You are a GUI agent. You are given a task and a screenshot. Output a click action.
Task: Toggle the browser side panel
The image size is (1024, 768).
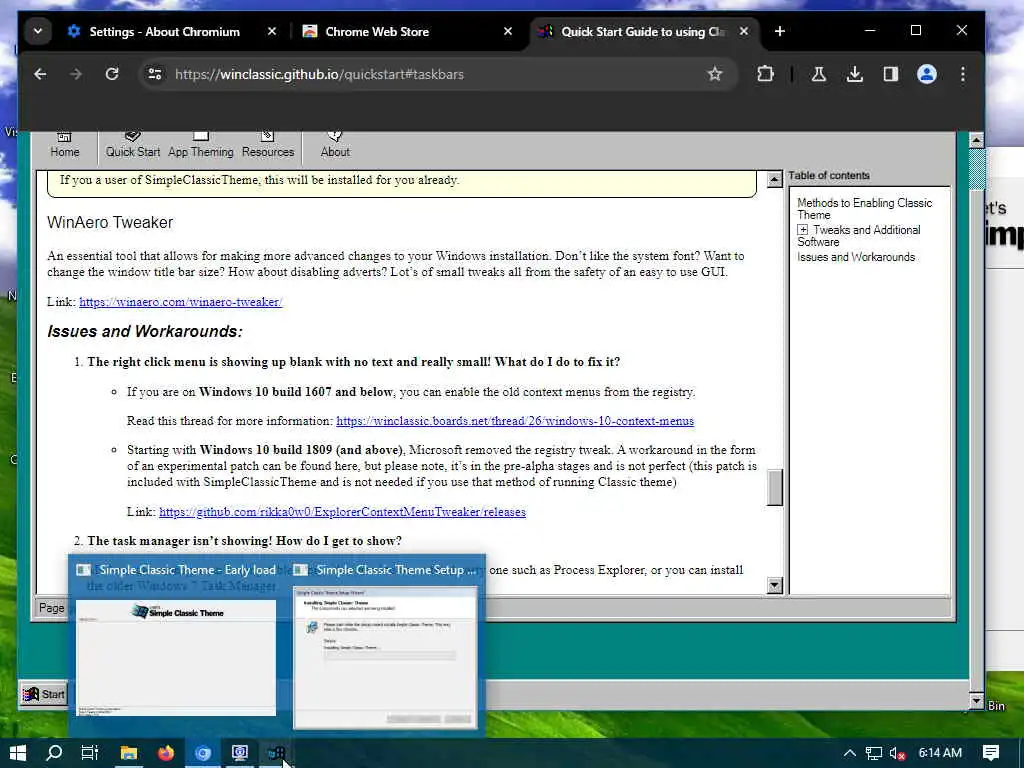(891, 74)
